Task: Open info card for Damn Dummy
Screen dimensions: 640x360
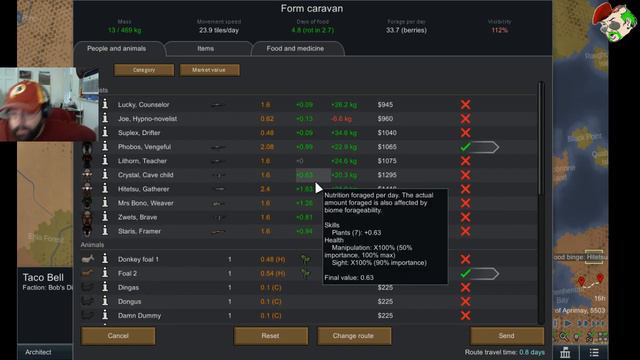Action: (105, 315)
